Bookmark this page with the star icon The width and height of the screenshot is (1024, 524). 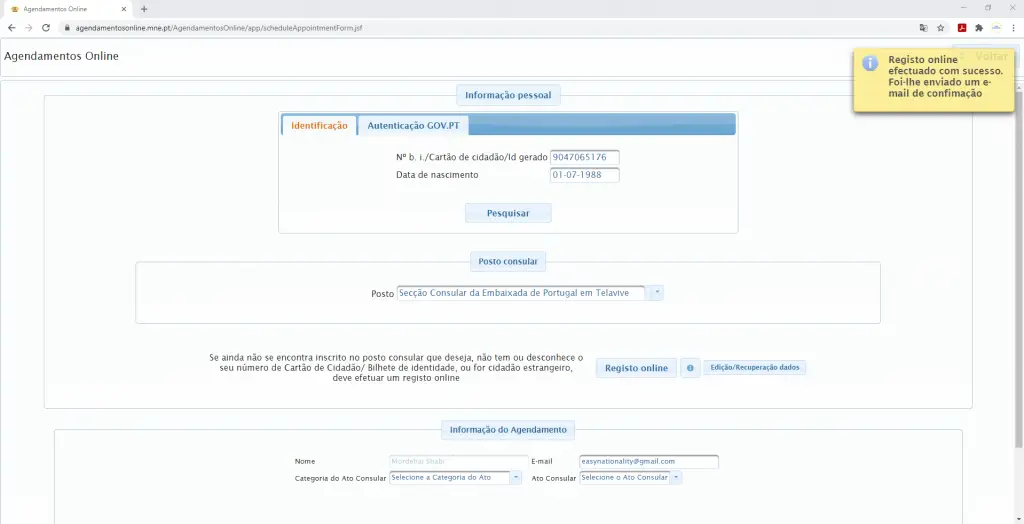point(940,28)
